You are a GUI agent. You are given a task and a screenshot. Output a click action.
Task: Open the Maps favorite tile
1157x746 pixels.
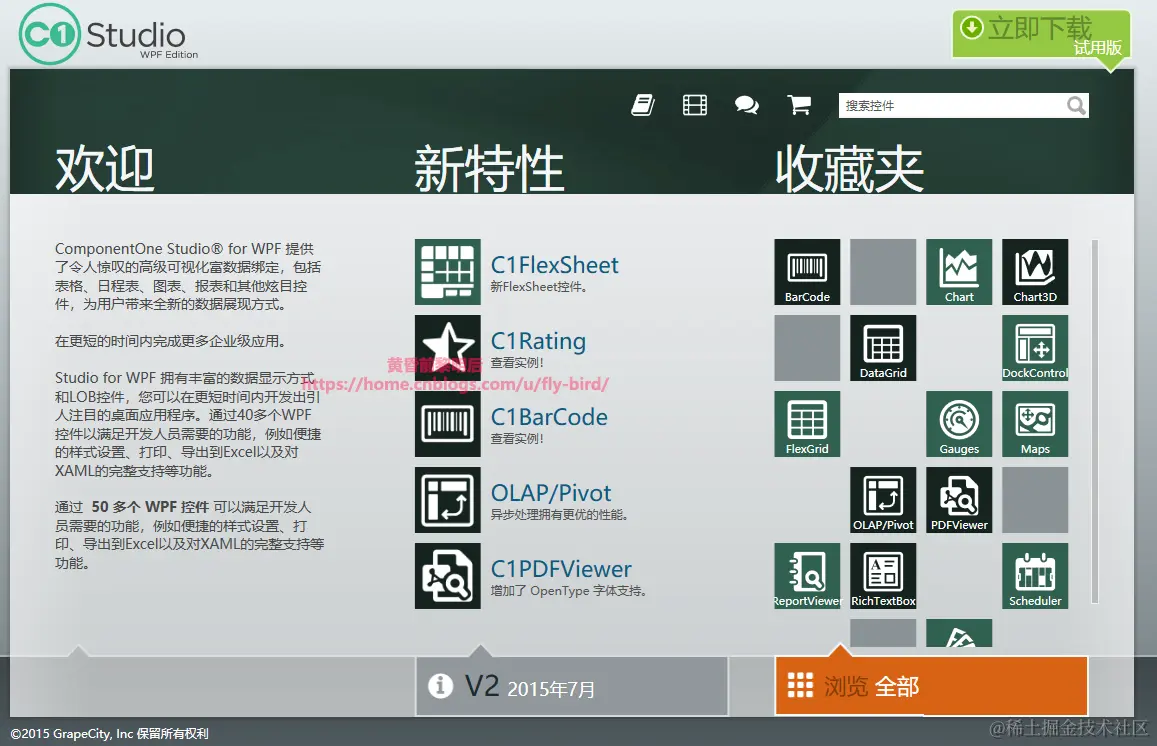click(1035, 424)
